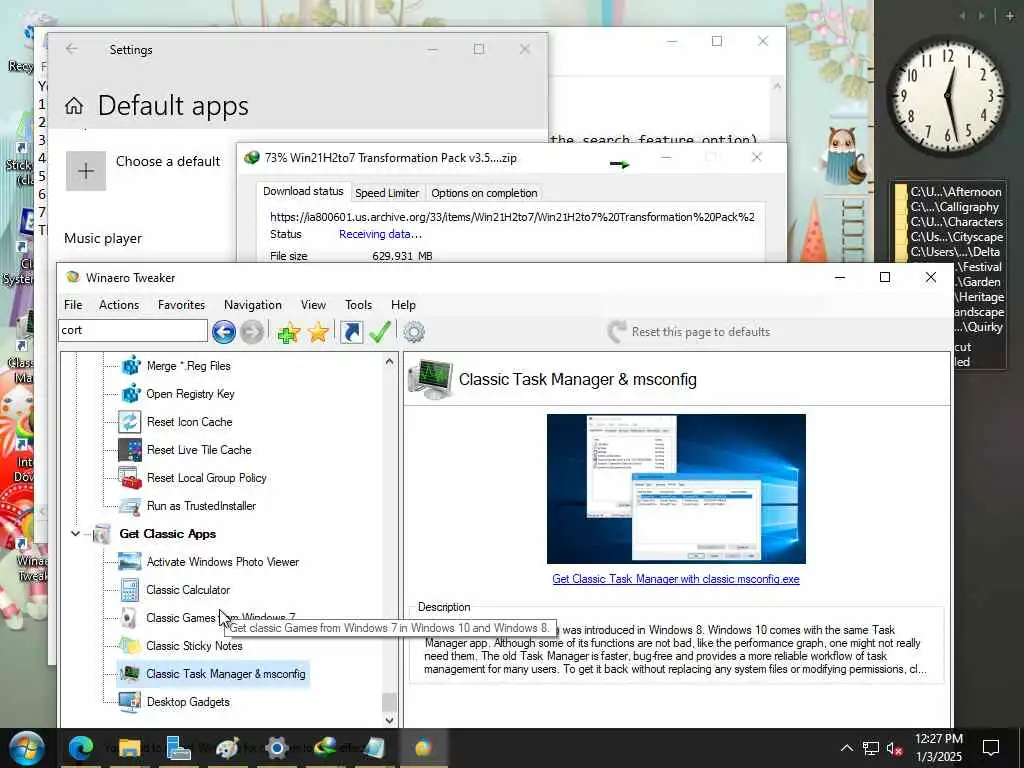Open File Explorer from the taskbar
This screenshot has width=1024, height=768.
[130, 748]
